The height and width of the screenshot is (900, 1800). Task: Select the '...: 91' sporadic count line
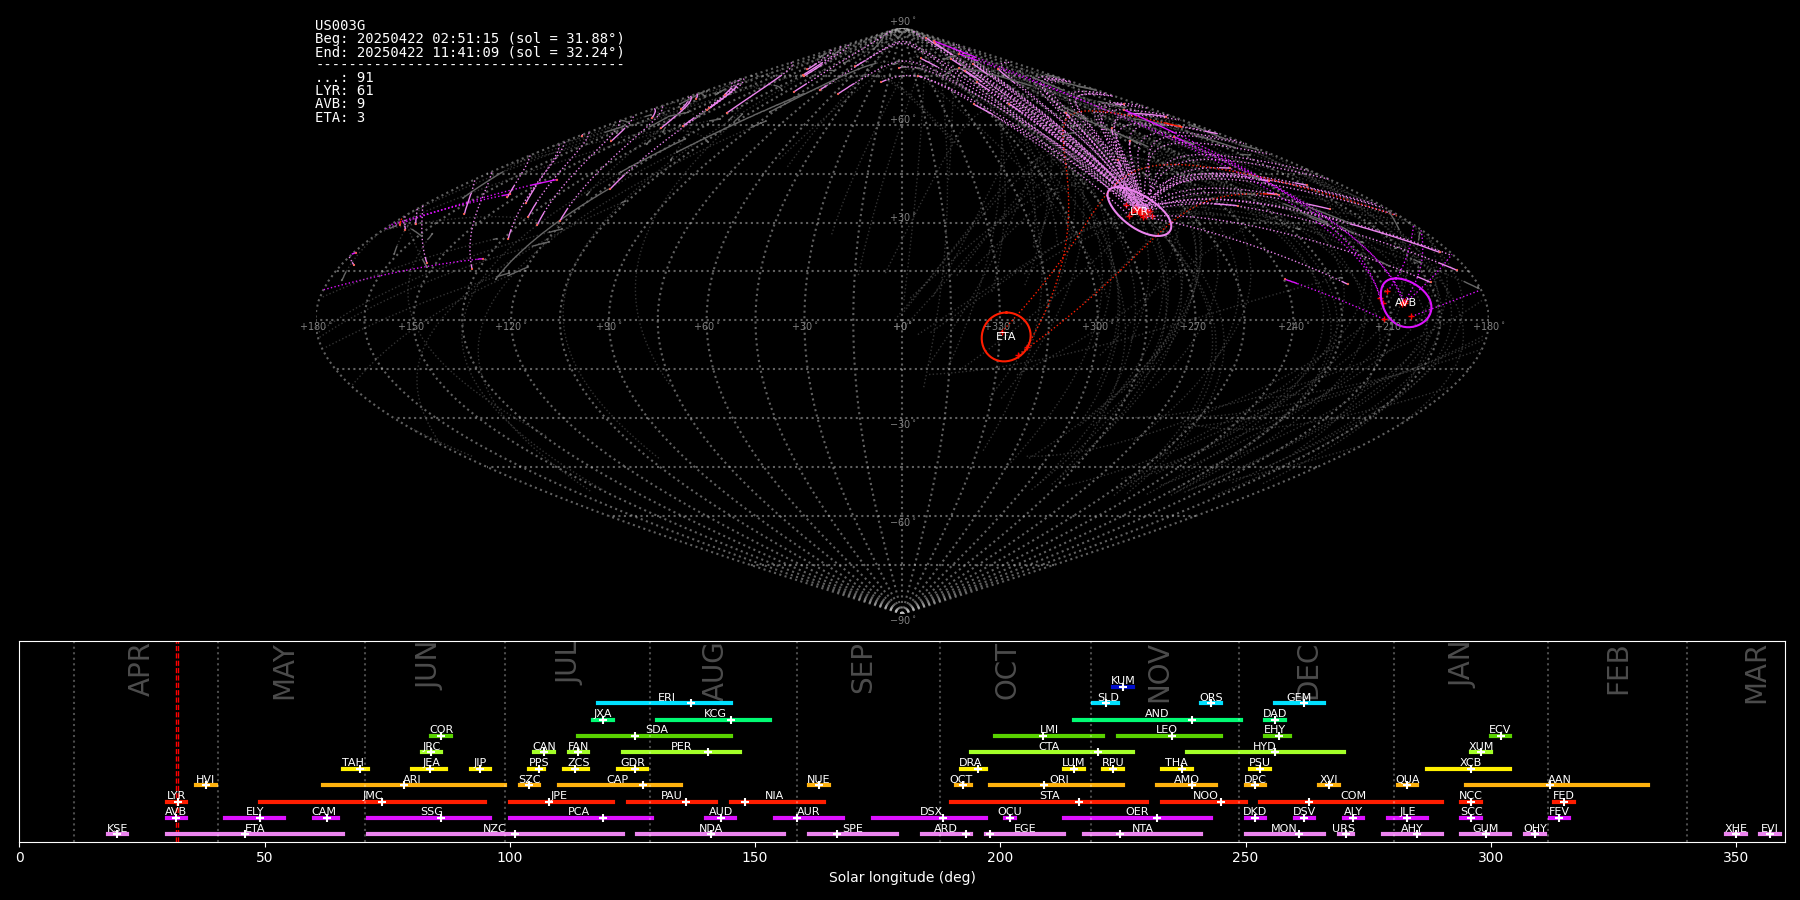click(344, 78)
